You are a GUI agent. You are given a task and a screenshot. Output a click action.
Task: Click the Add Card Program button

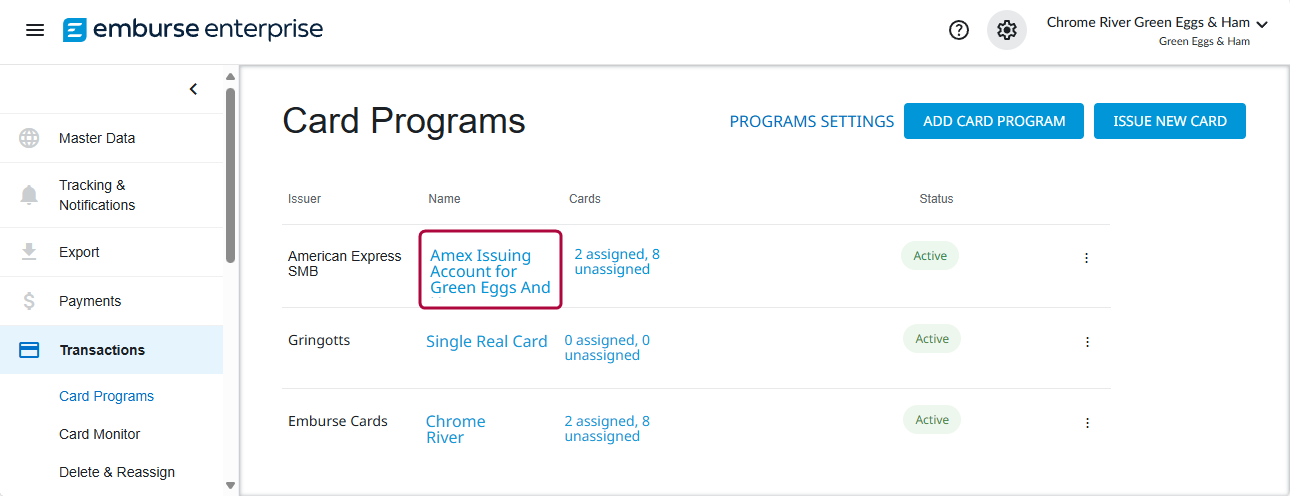click(994, 121)
